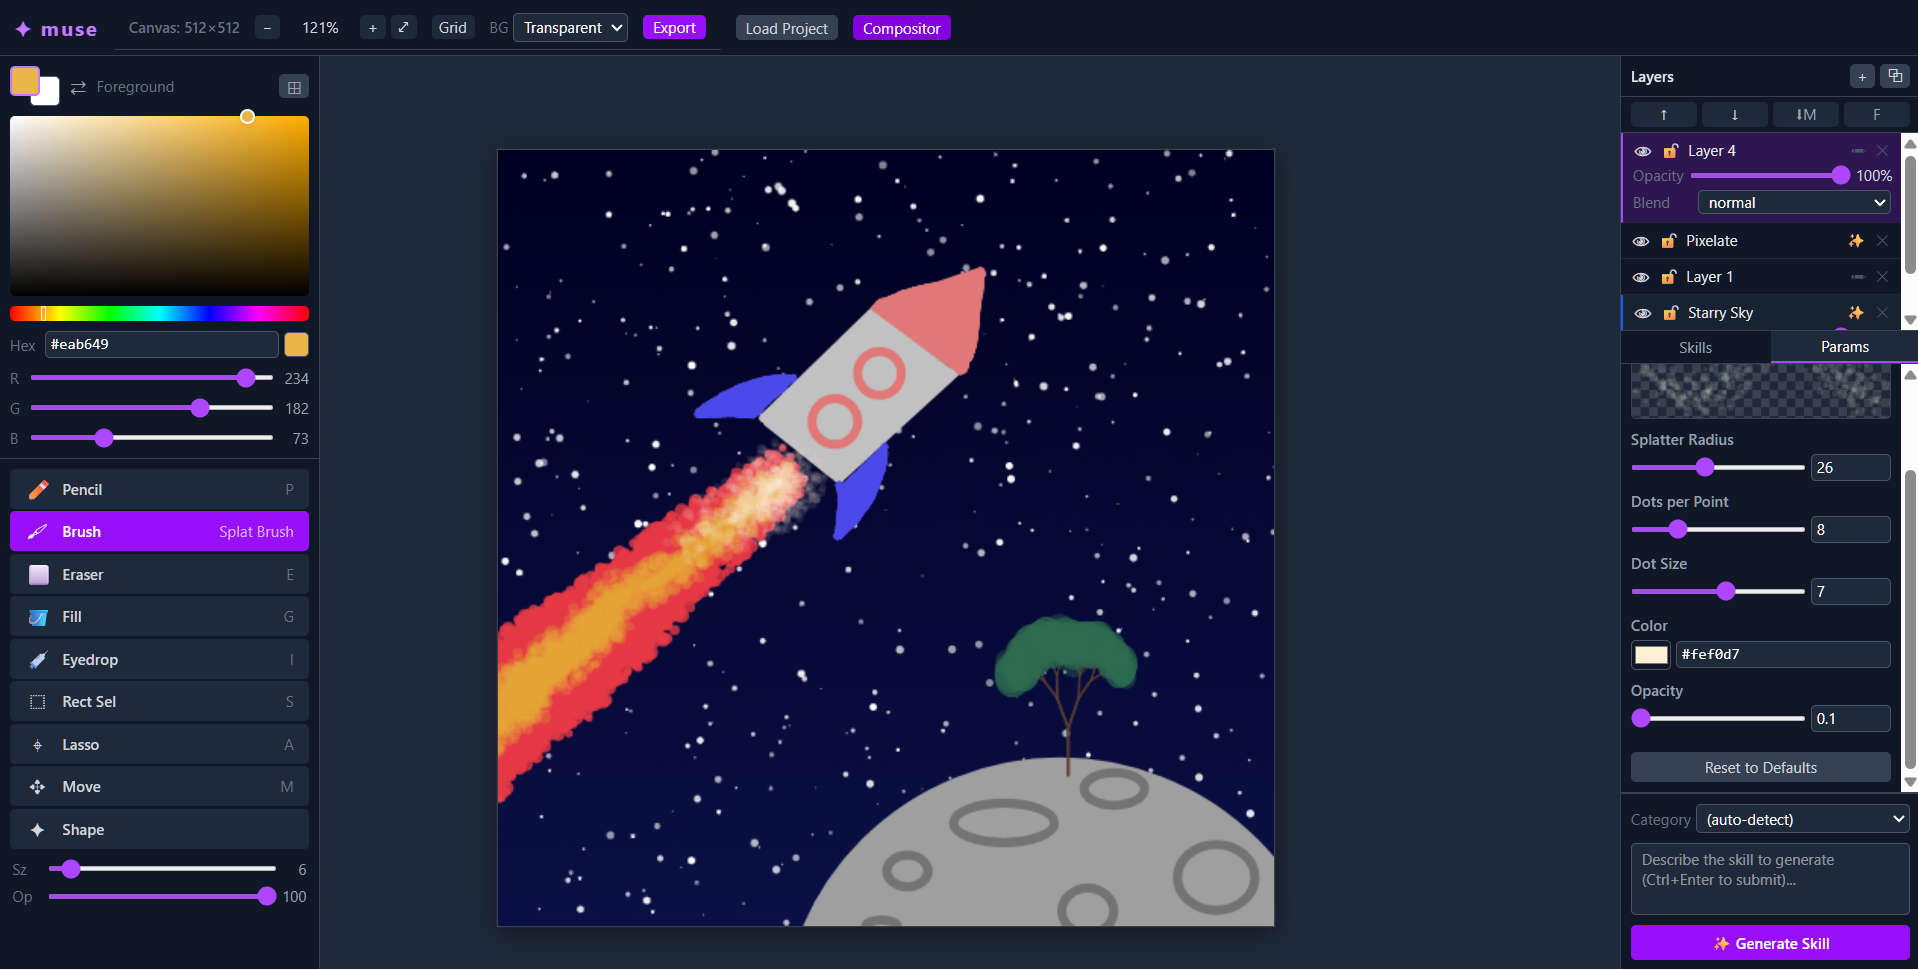The width and height of the screenshot is (1918, 970).
Task: Toggle the lock on Layer 1
Action: tap(1669, 277)
